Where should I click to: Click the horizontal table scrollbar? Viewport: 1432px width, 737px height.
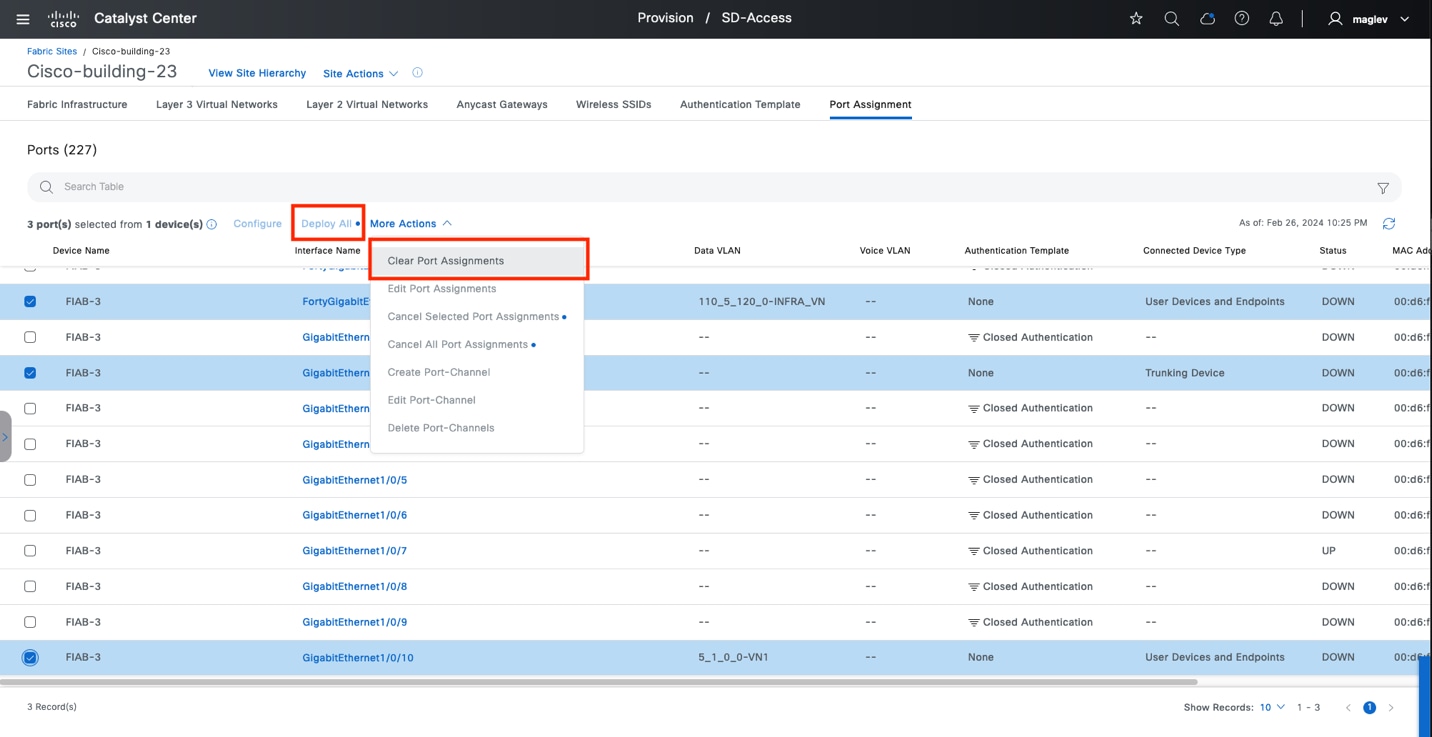tap(600, 682)
